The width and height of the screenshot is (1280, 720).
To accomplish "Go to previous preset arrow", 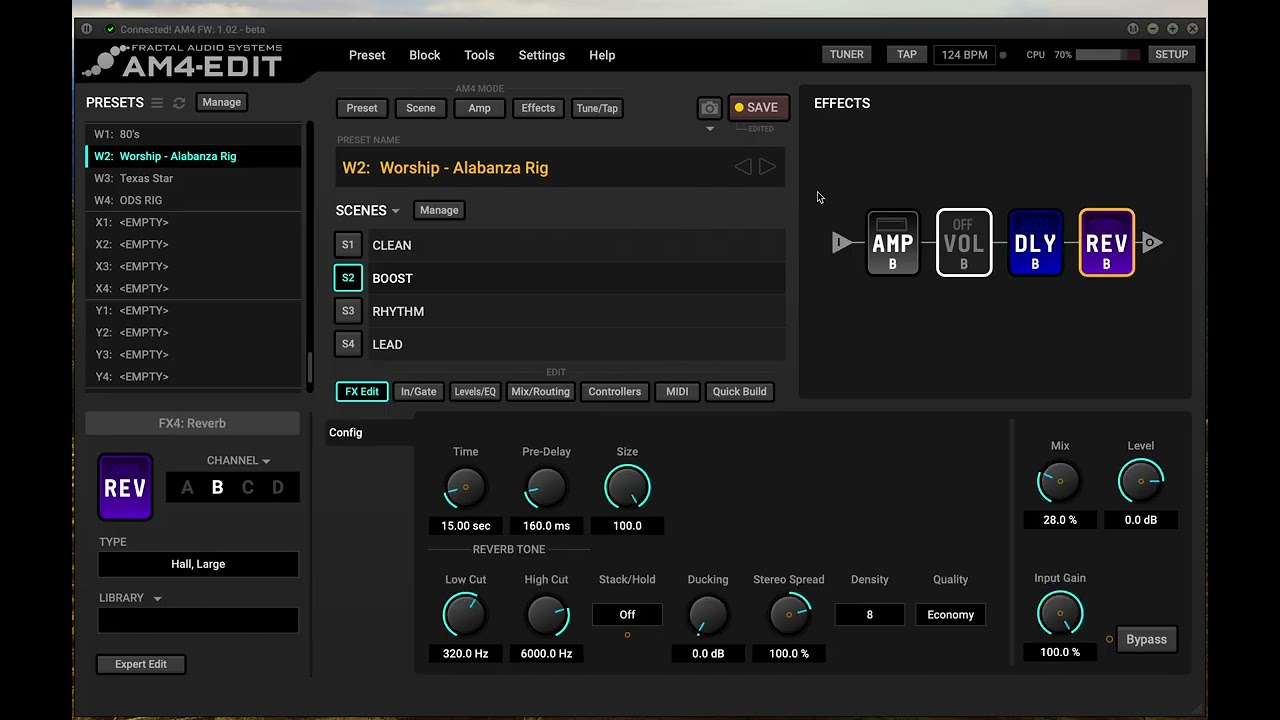I will tap(743, 167).
